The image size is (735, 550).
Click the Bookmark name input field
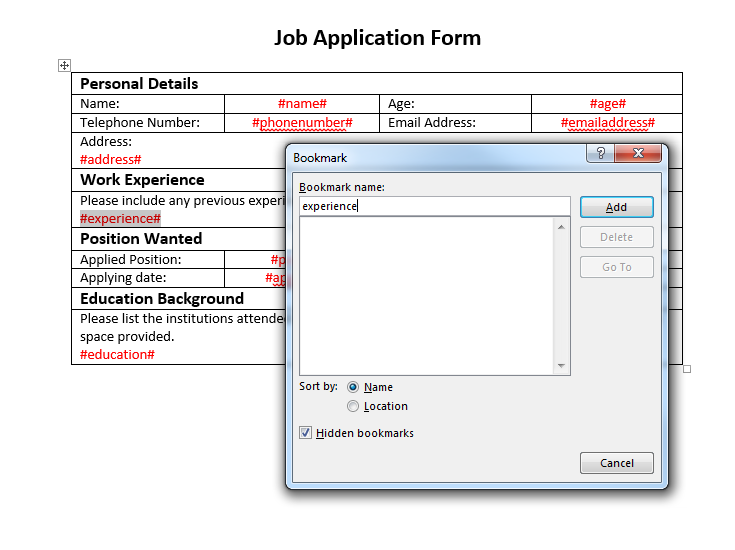435,206
